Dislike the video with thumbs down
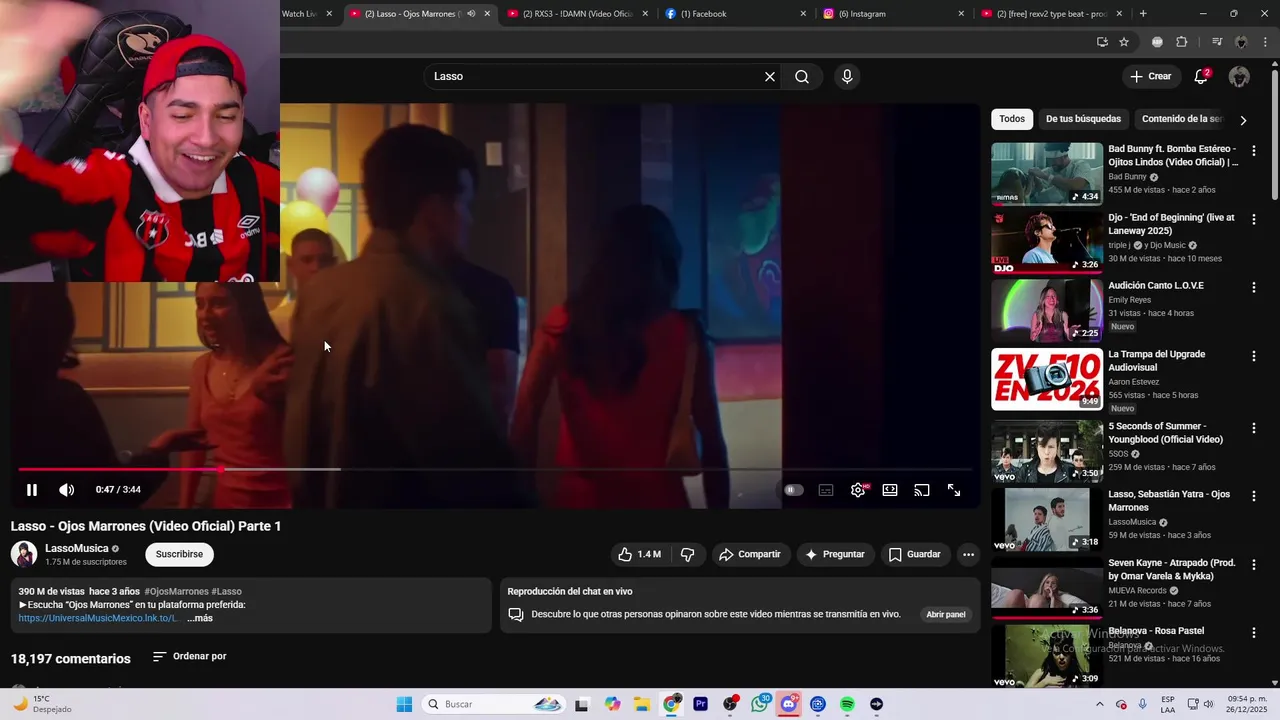Viewport: 1280px width, 720px height. (x=687, y=554)
